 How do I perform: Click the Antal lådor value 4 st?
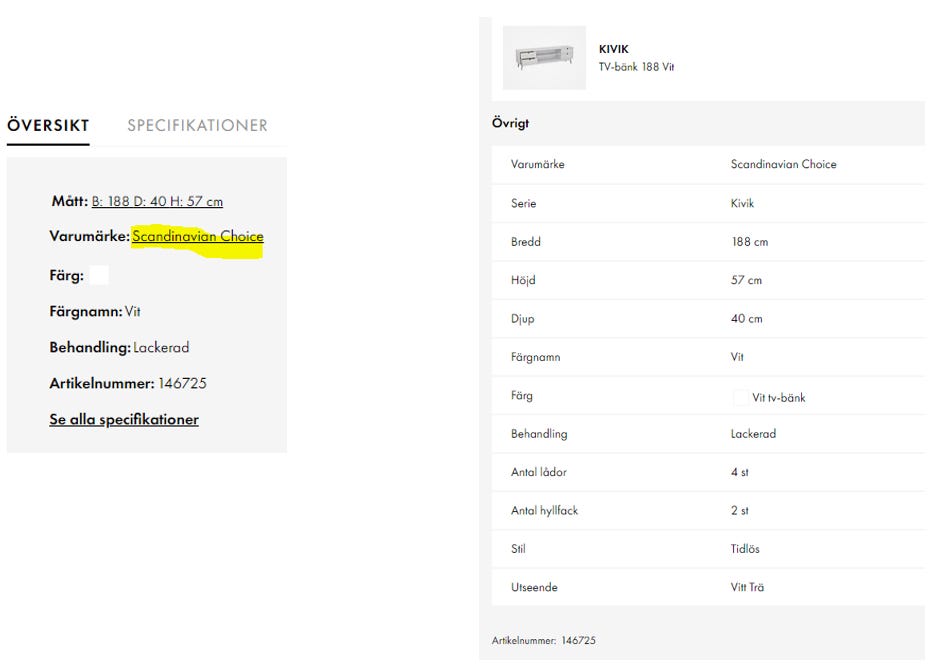(x=739, y=472)
